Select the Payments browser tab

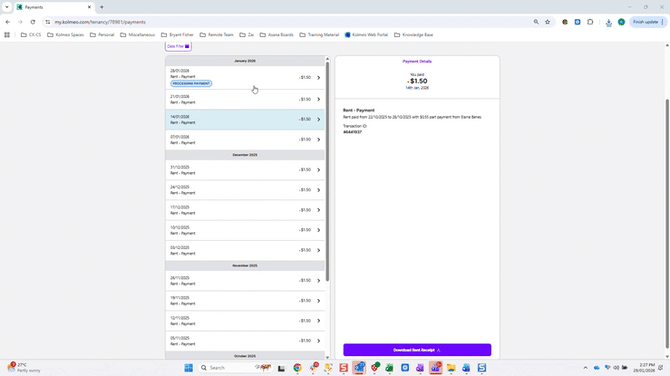(54, 7)
